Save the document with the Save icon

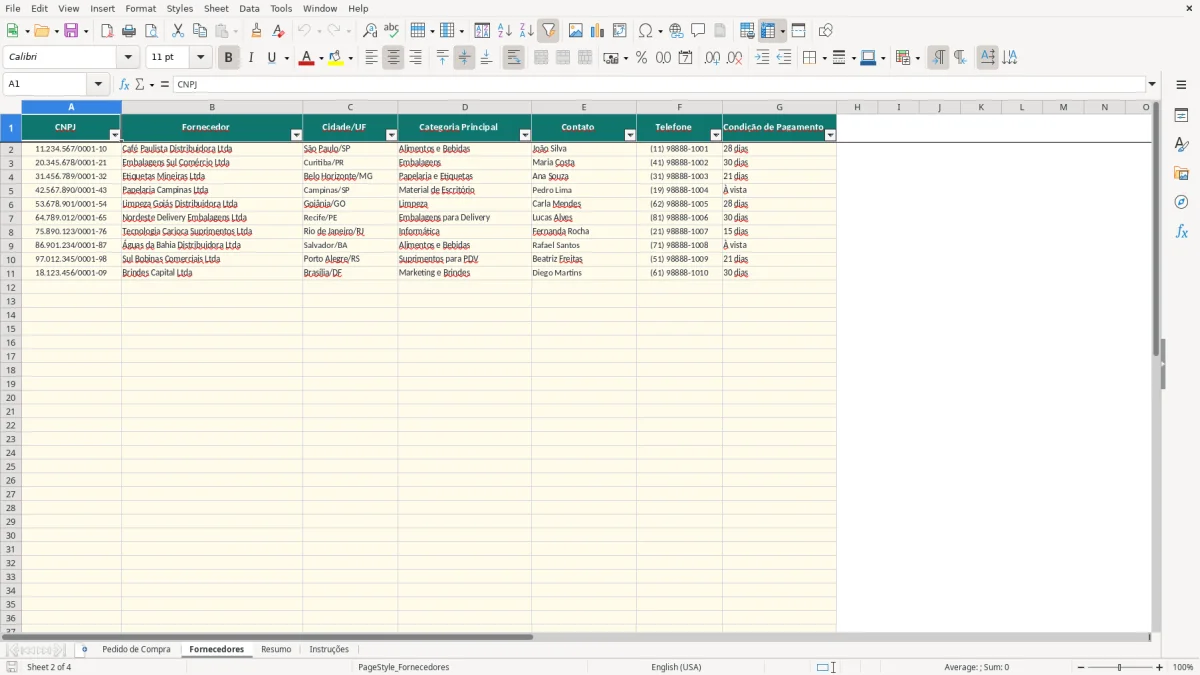(71, 31)
